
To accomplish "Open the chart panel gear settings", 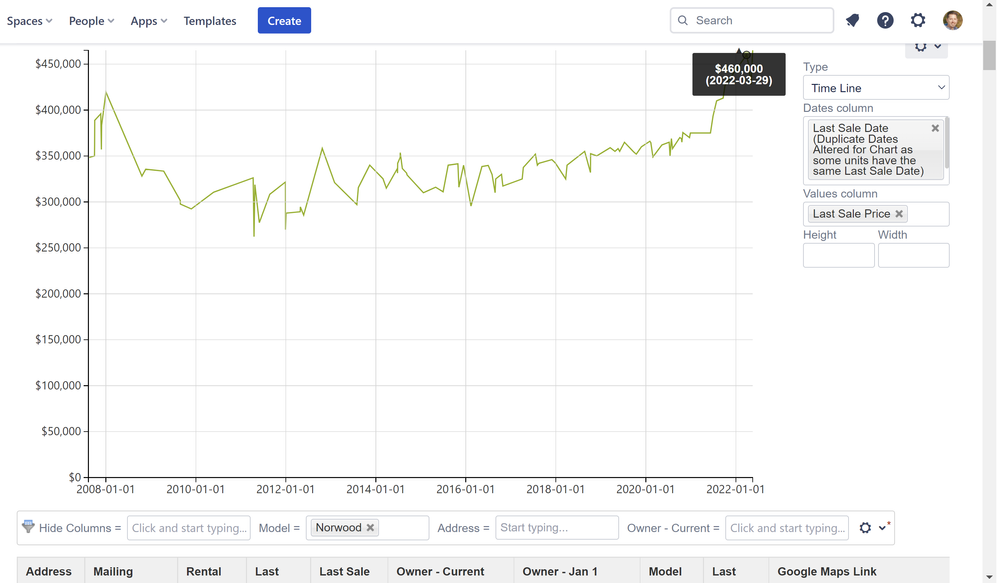I will [919, 46].
